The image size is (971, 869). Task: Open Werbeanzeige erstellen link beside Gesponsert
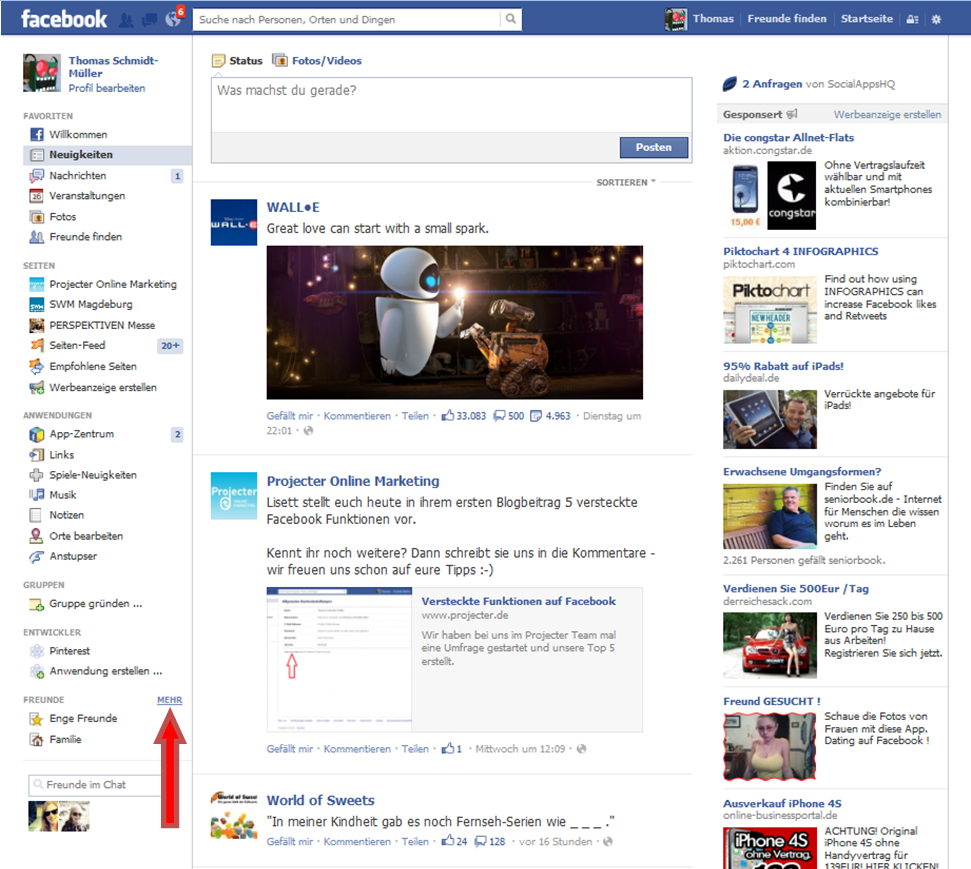887,115
